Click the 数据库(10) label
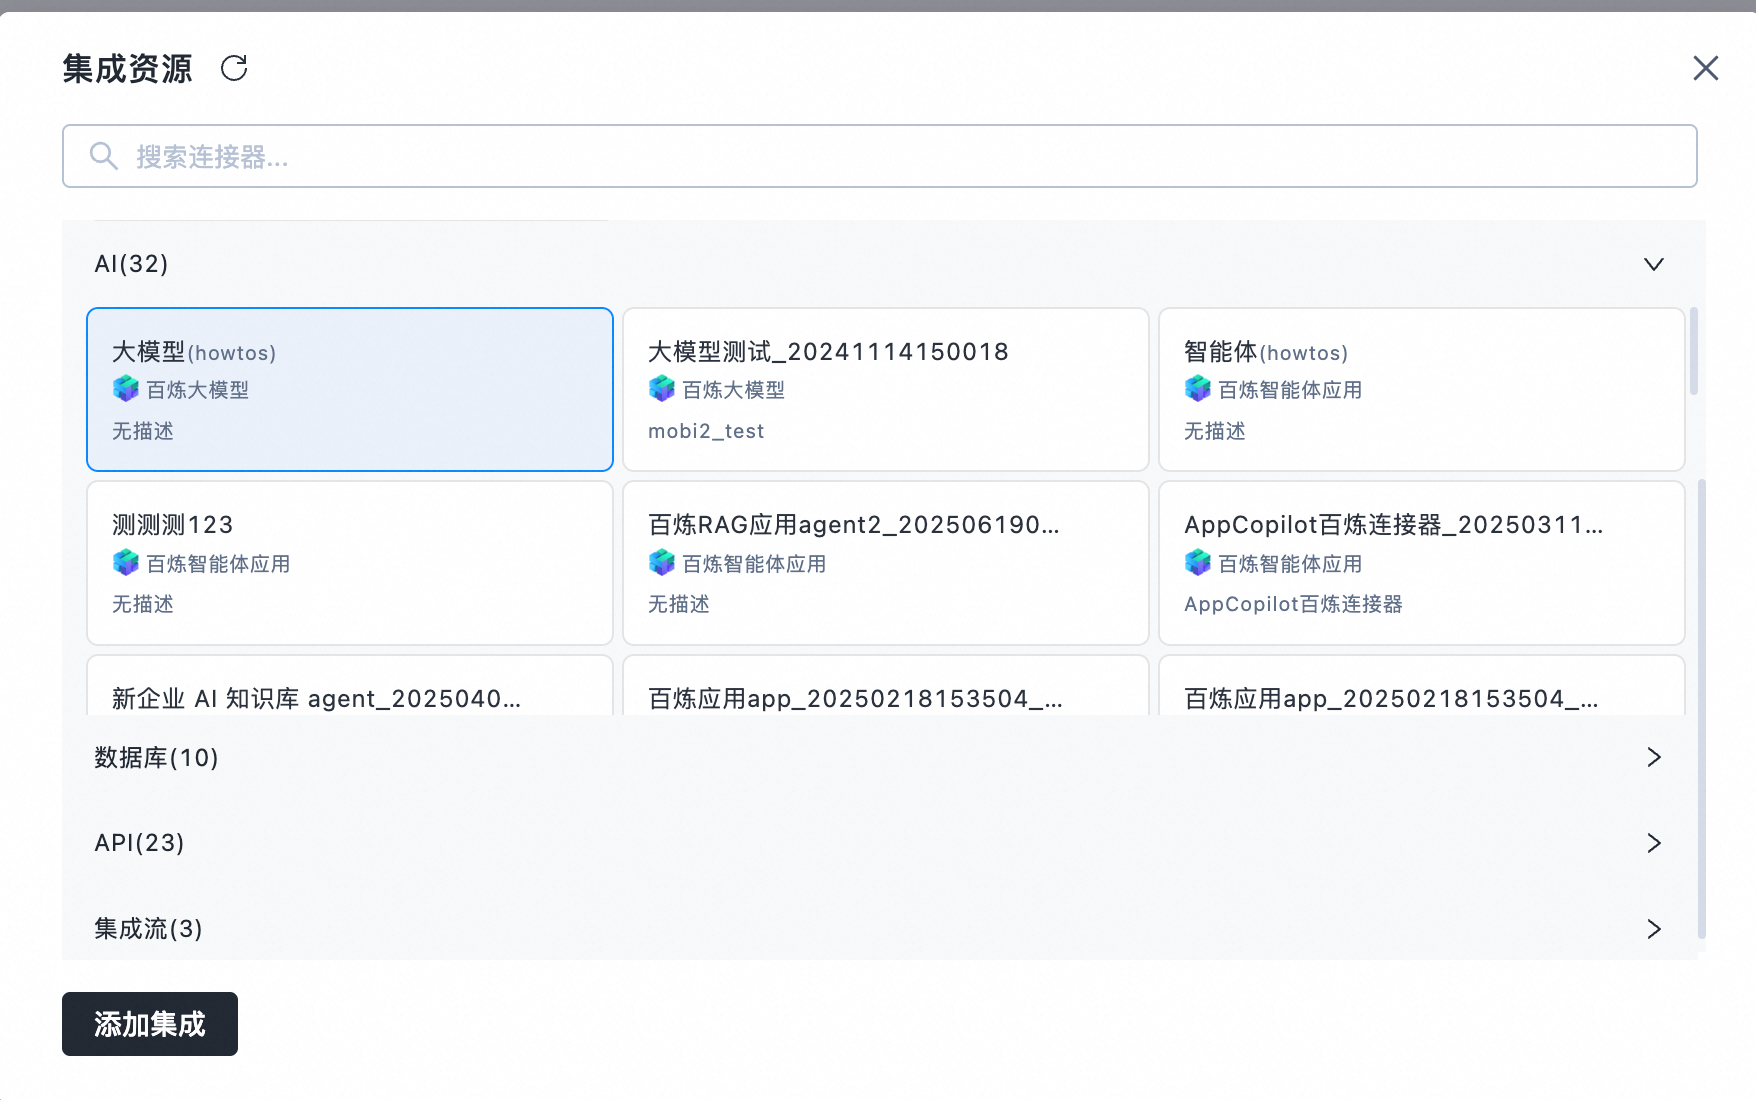 (x=156, y=757)
